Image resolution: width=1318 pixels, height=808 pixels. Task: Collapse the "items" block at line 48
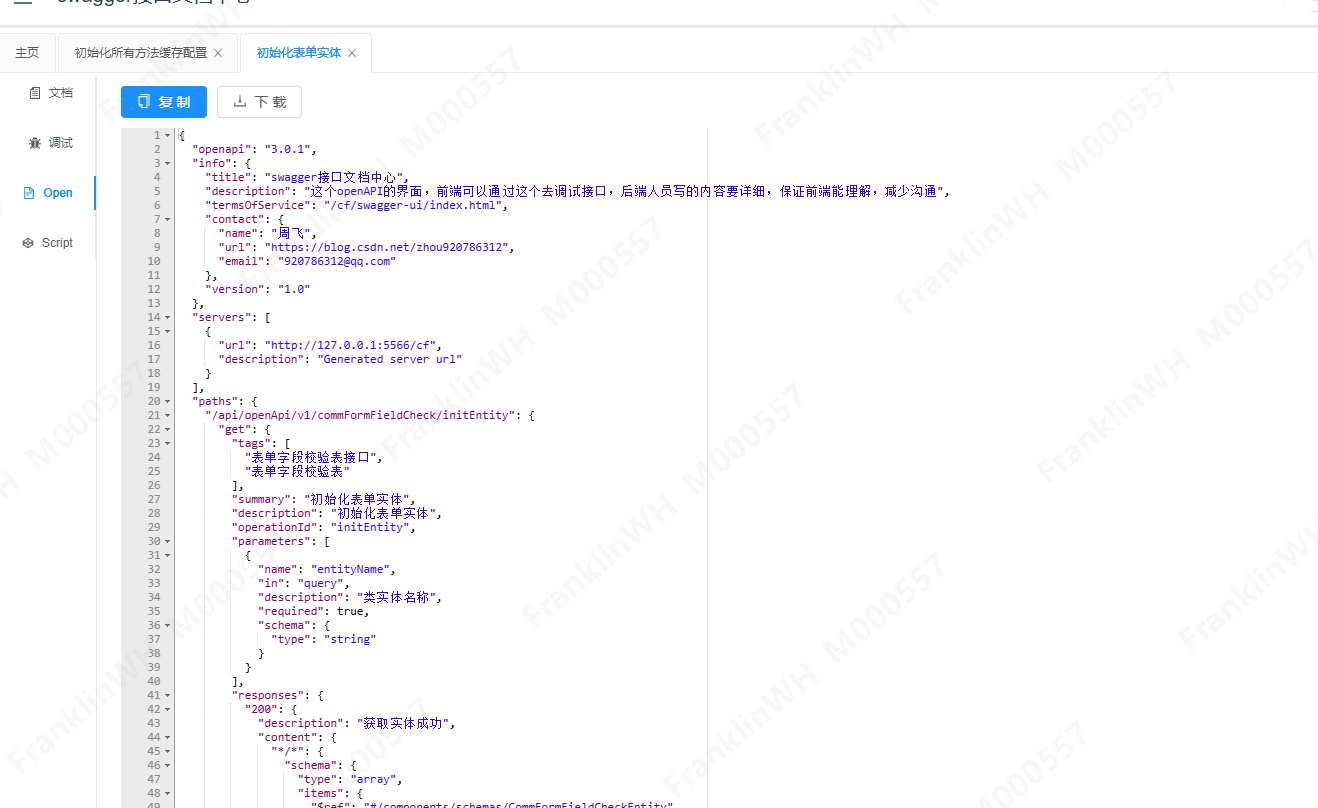click(168, 793)
